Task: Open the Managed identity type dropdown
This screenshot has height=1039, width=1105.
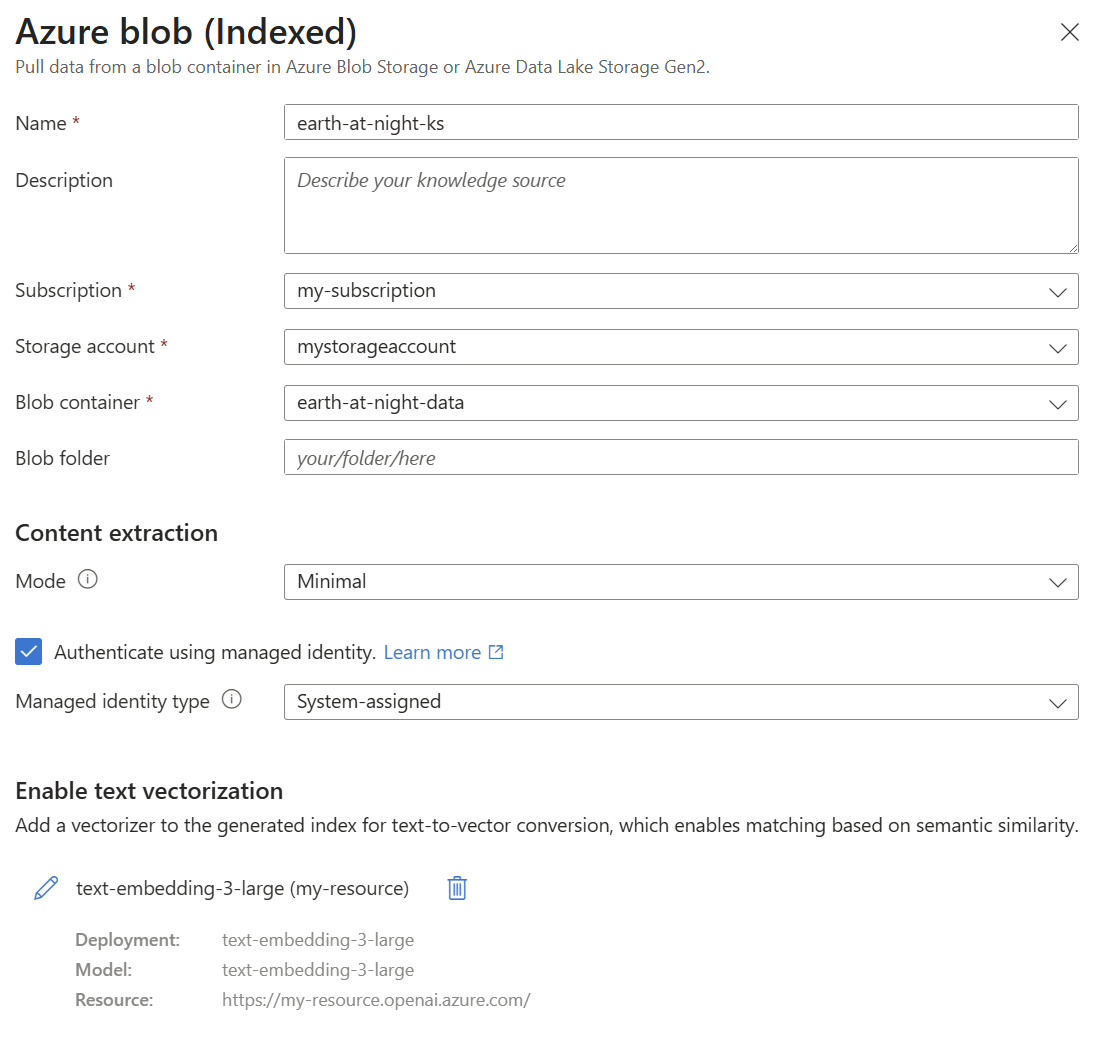Action: coord(681,702)
